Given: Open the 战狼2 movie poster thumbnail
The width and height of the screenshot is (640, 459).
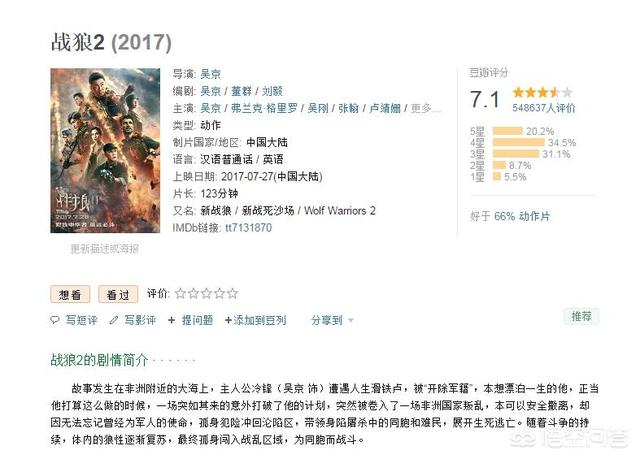Looking at the screenshot, I should tap(104, 150).
